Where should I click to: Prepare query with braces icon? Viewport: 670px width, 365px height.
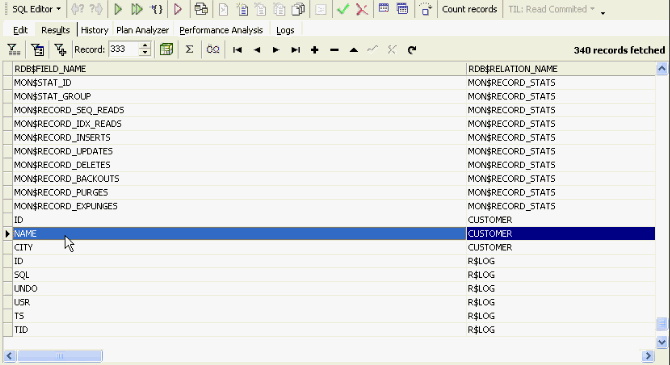pyautogui.click(x=157, y=9)
